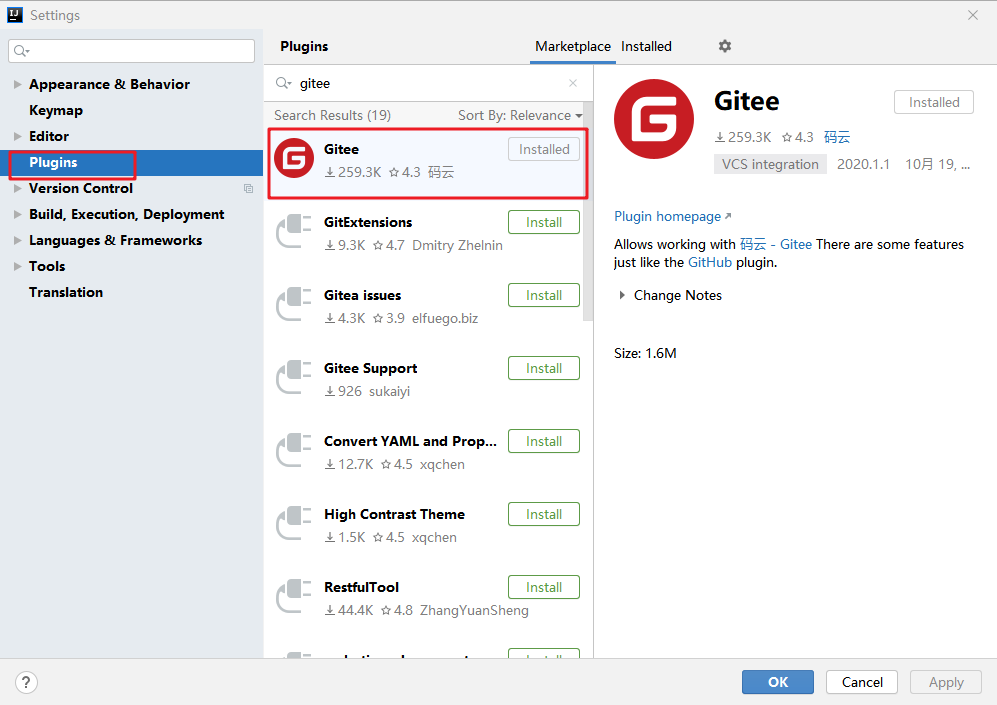Switch to the Marketplace tab

coord(573,46)
